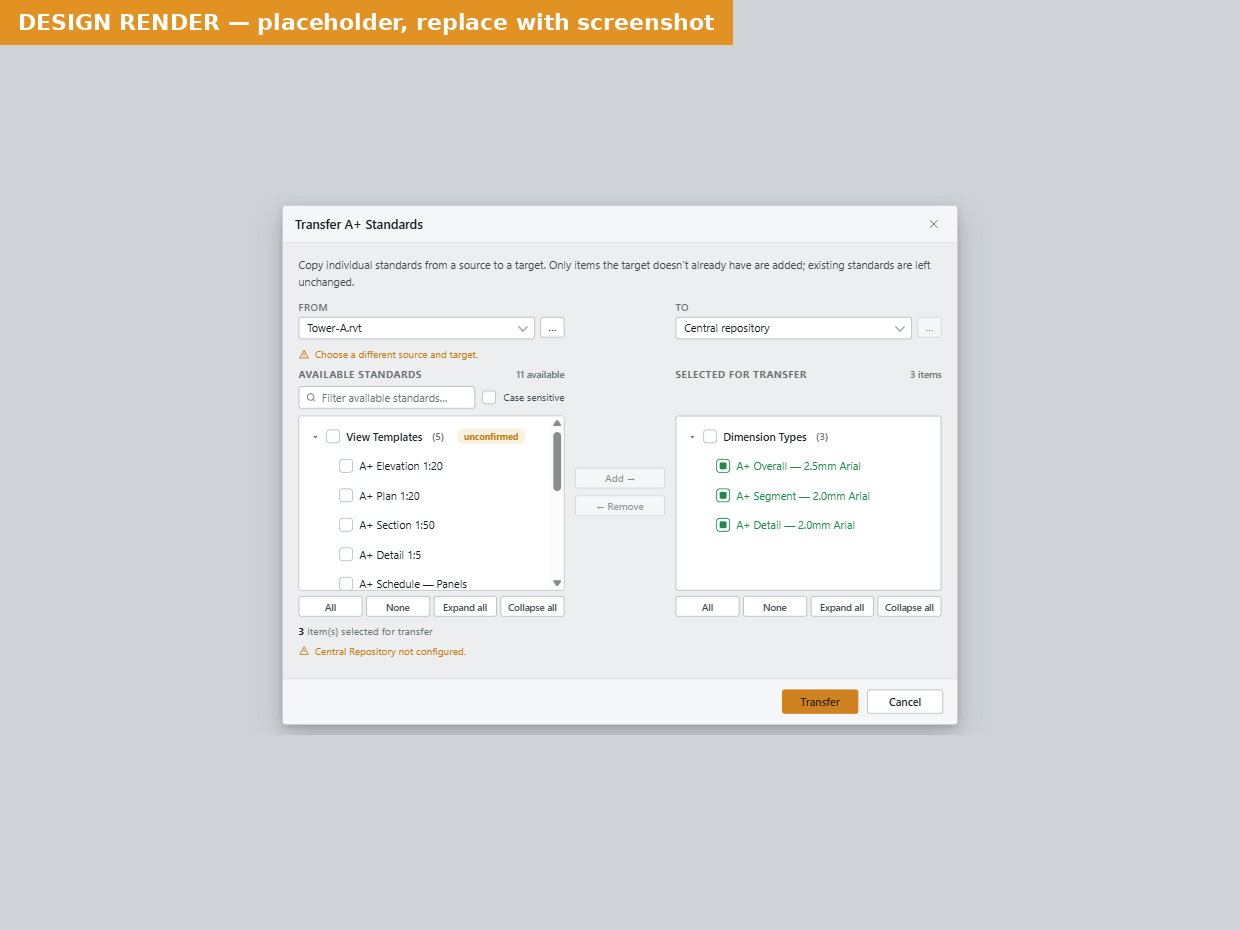Focus the Filter available standards field
Screen dimensions: 1240x930
386,398
